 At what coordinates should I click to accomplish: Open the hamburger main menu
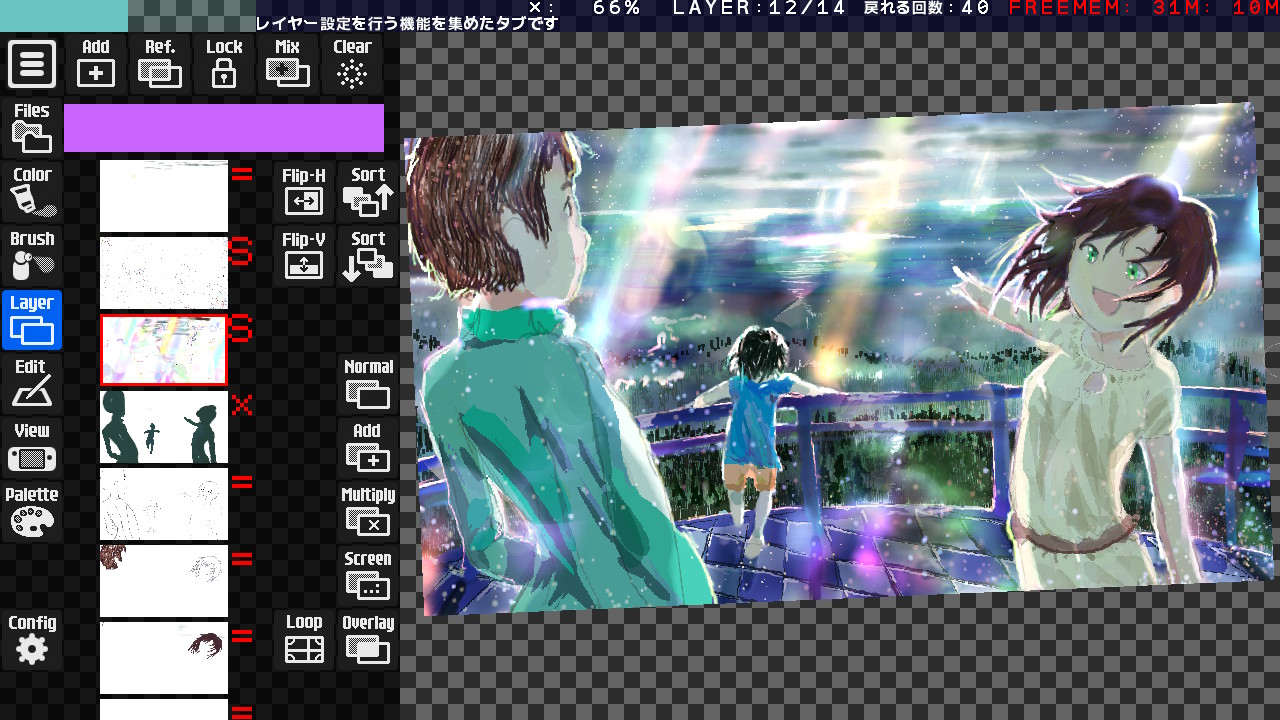[x=32, y=64]
